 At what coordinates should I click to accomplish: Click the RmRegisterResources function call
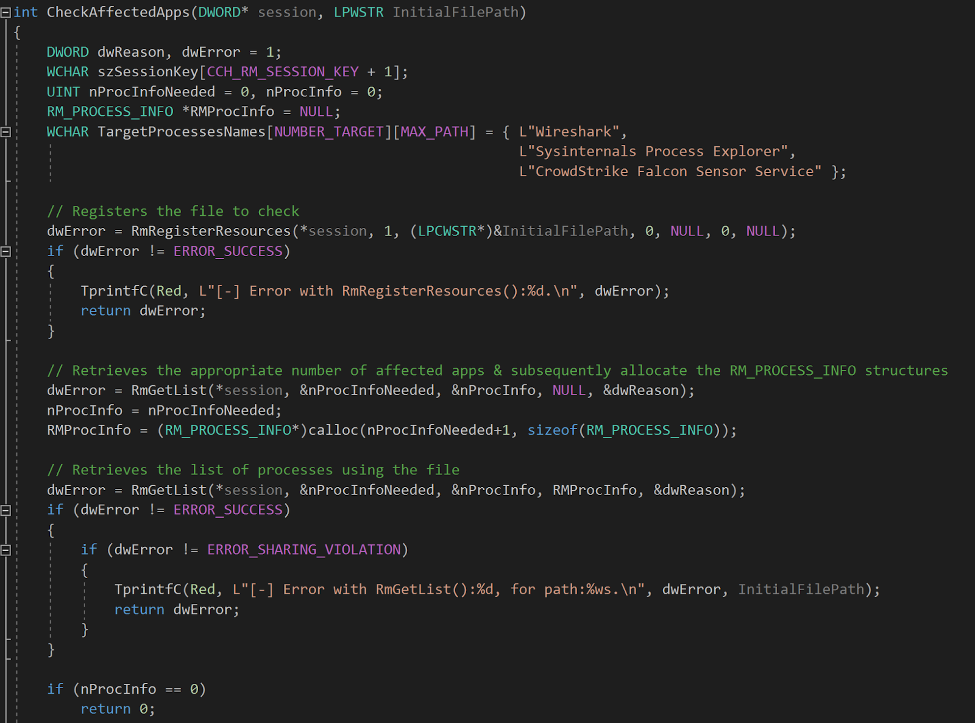coord(211,231)
